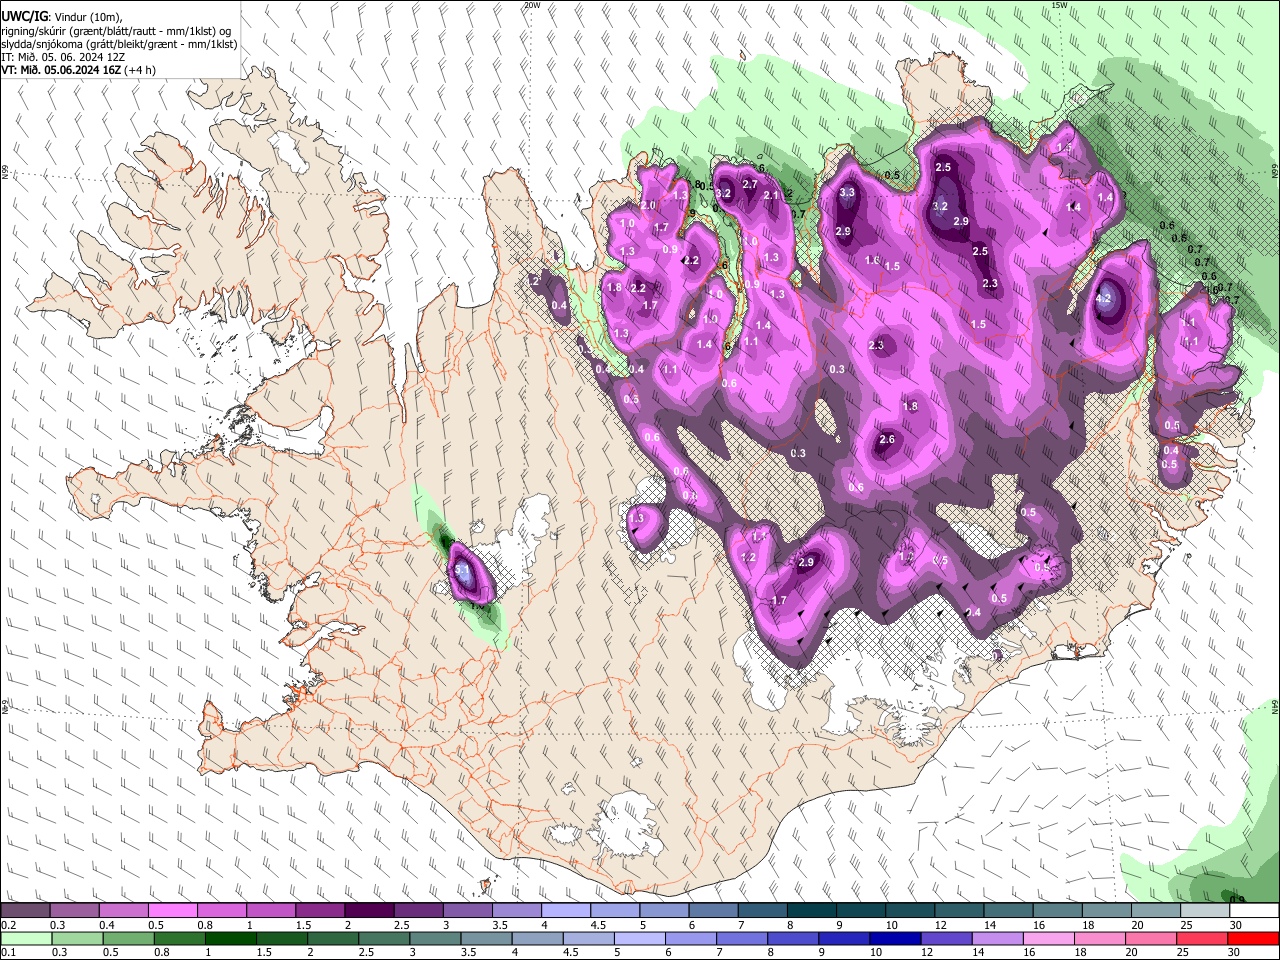The width and height of the screenshot is (1280, 960).
Task: Click the 'VT: Mið. 05.06.2024 16Z (+4 h)' line
Action: 78,70
